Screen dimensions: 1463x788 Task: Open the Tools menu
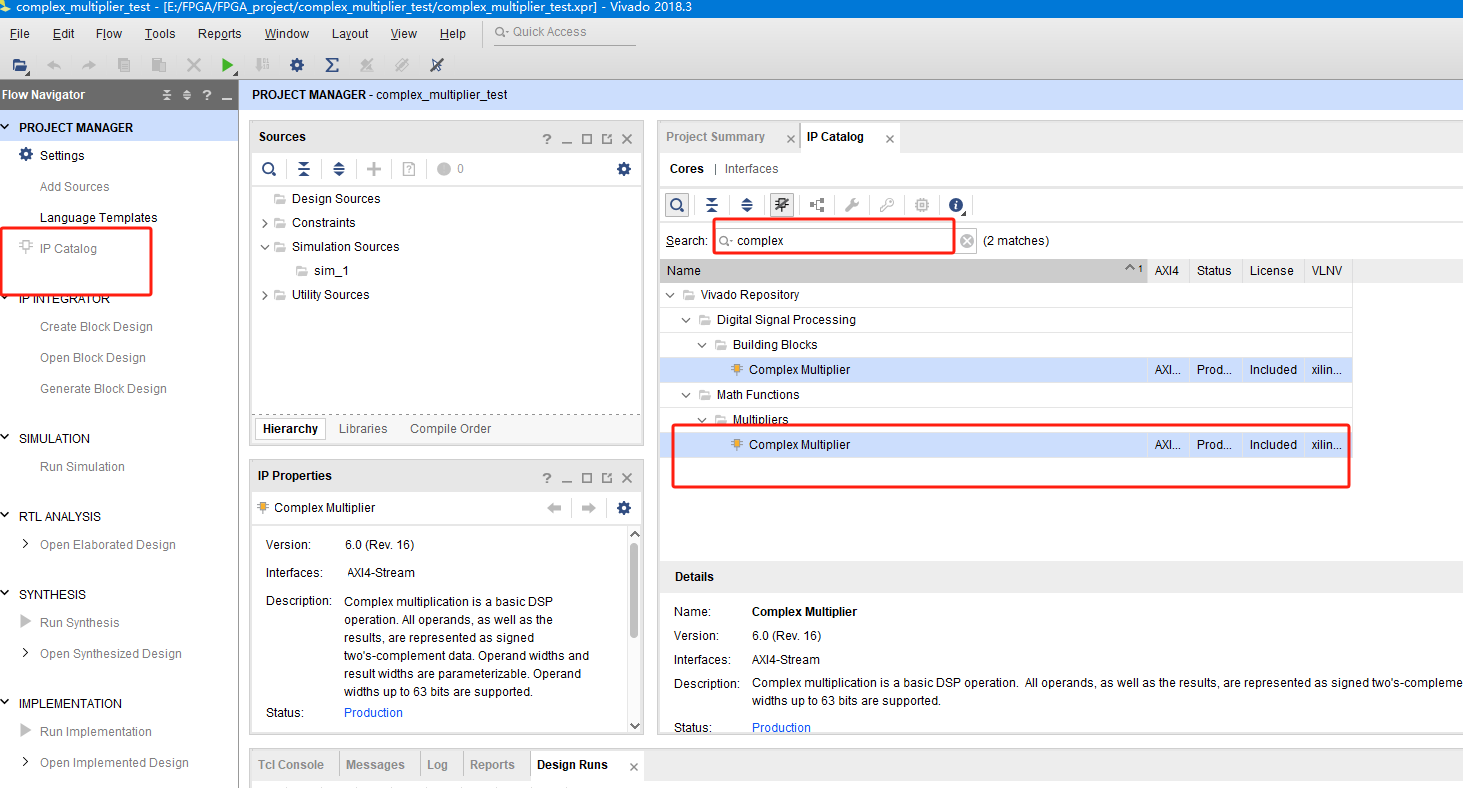[x=160, y=34]
